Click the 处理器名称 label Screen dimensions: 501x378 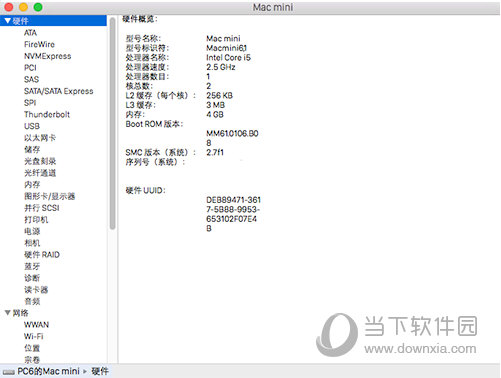point(147,57)
